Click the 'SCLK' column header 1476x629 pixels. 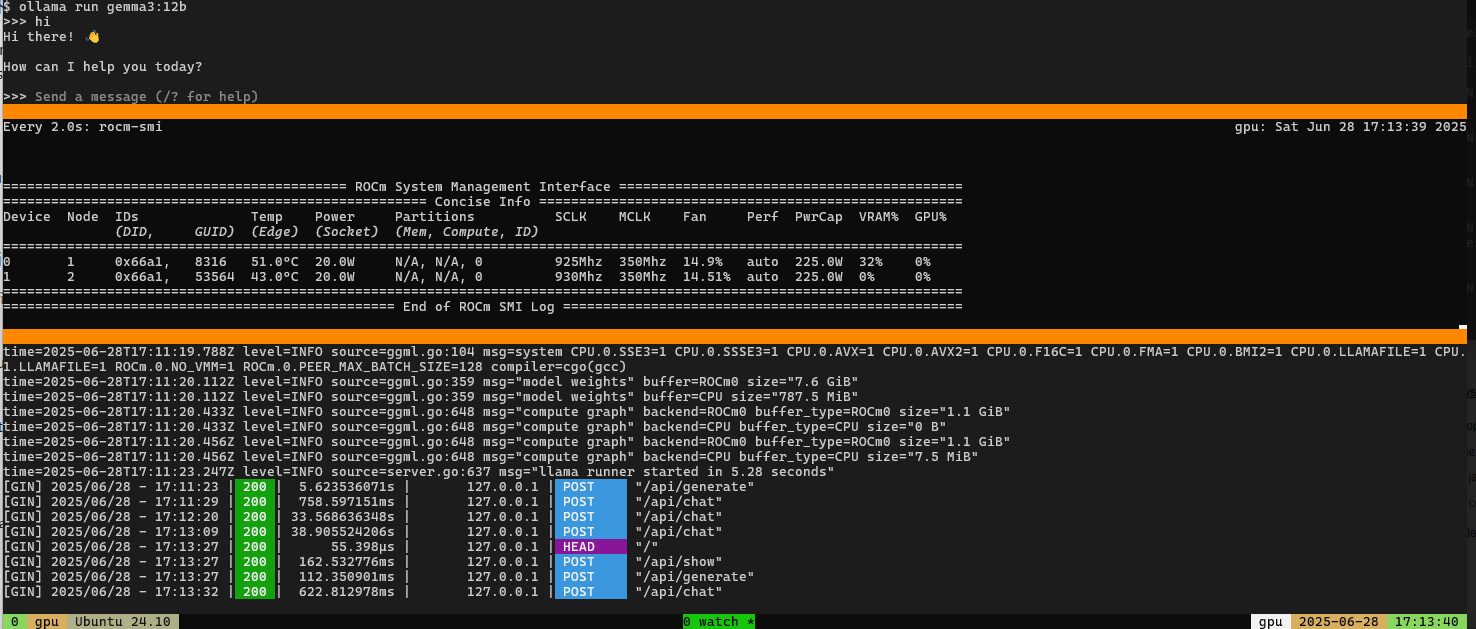[571, 217]
